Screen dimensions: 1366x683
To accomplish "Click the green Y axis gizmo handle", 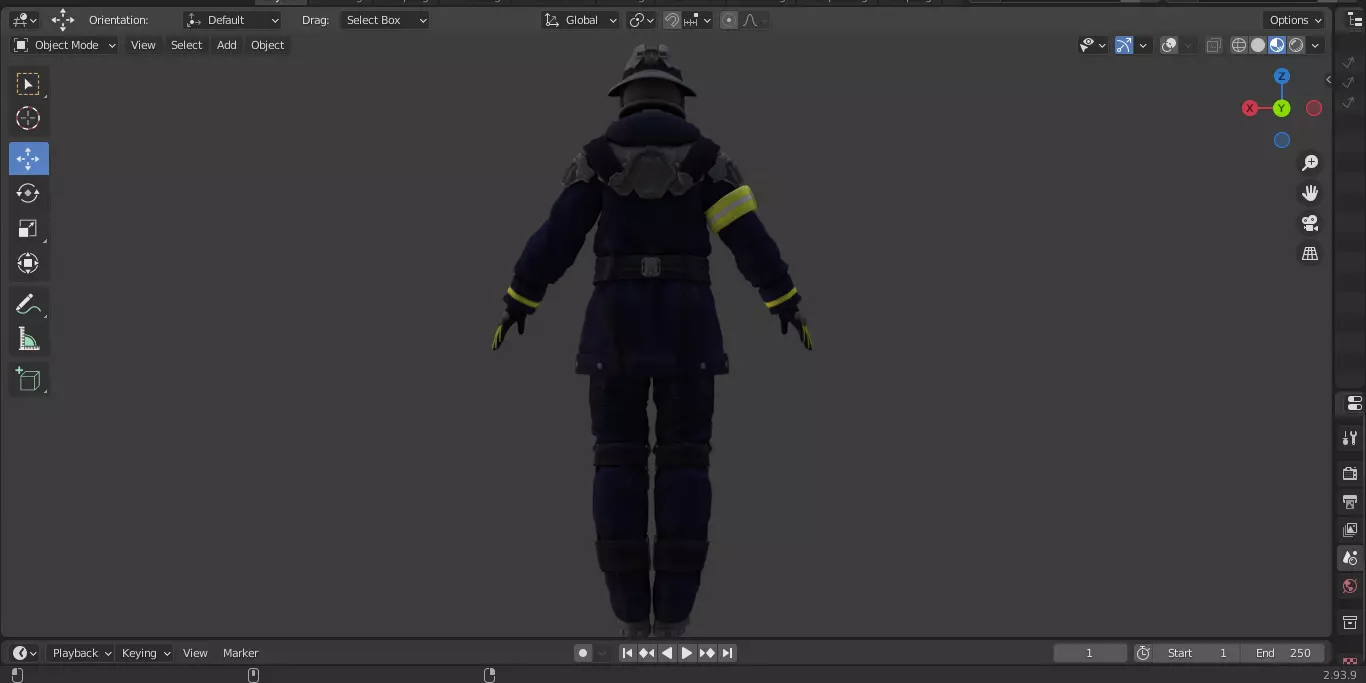I will [x=1282, y=108].
